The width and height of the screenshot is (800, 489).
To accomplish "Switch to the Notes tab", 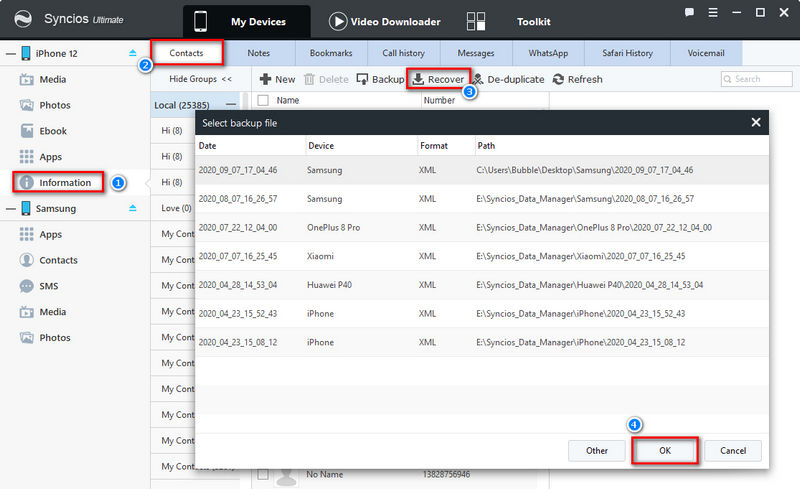I will click(259, 53).
